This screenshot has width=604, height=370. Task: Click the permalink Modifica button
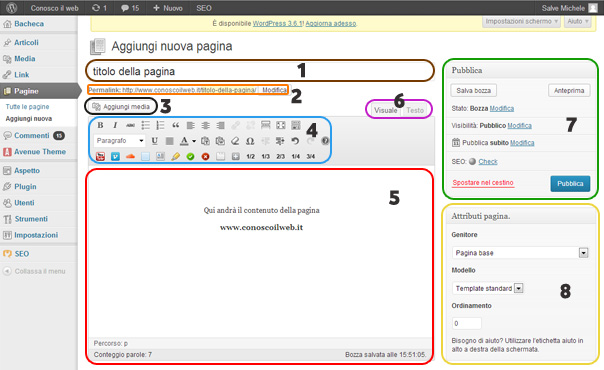click(274, 90)
